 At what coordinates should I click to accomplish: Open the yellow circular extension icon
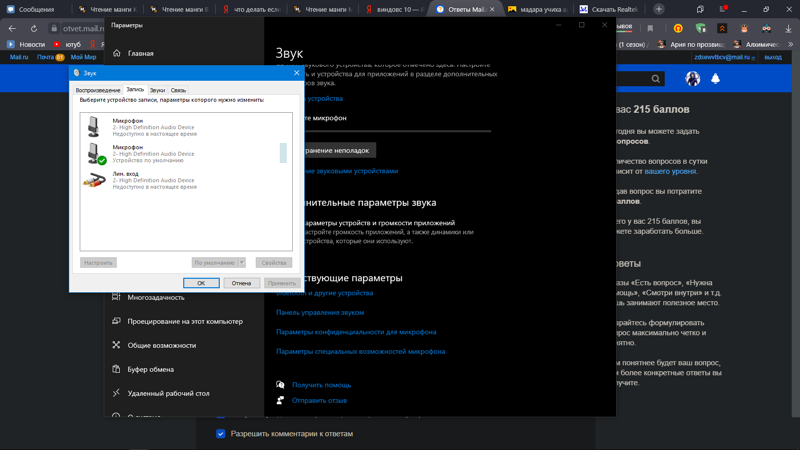tap(678, 29)
